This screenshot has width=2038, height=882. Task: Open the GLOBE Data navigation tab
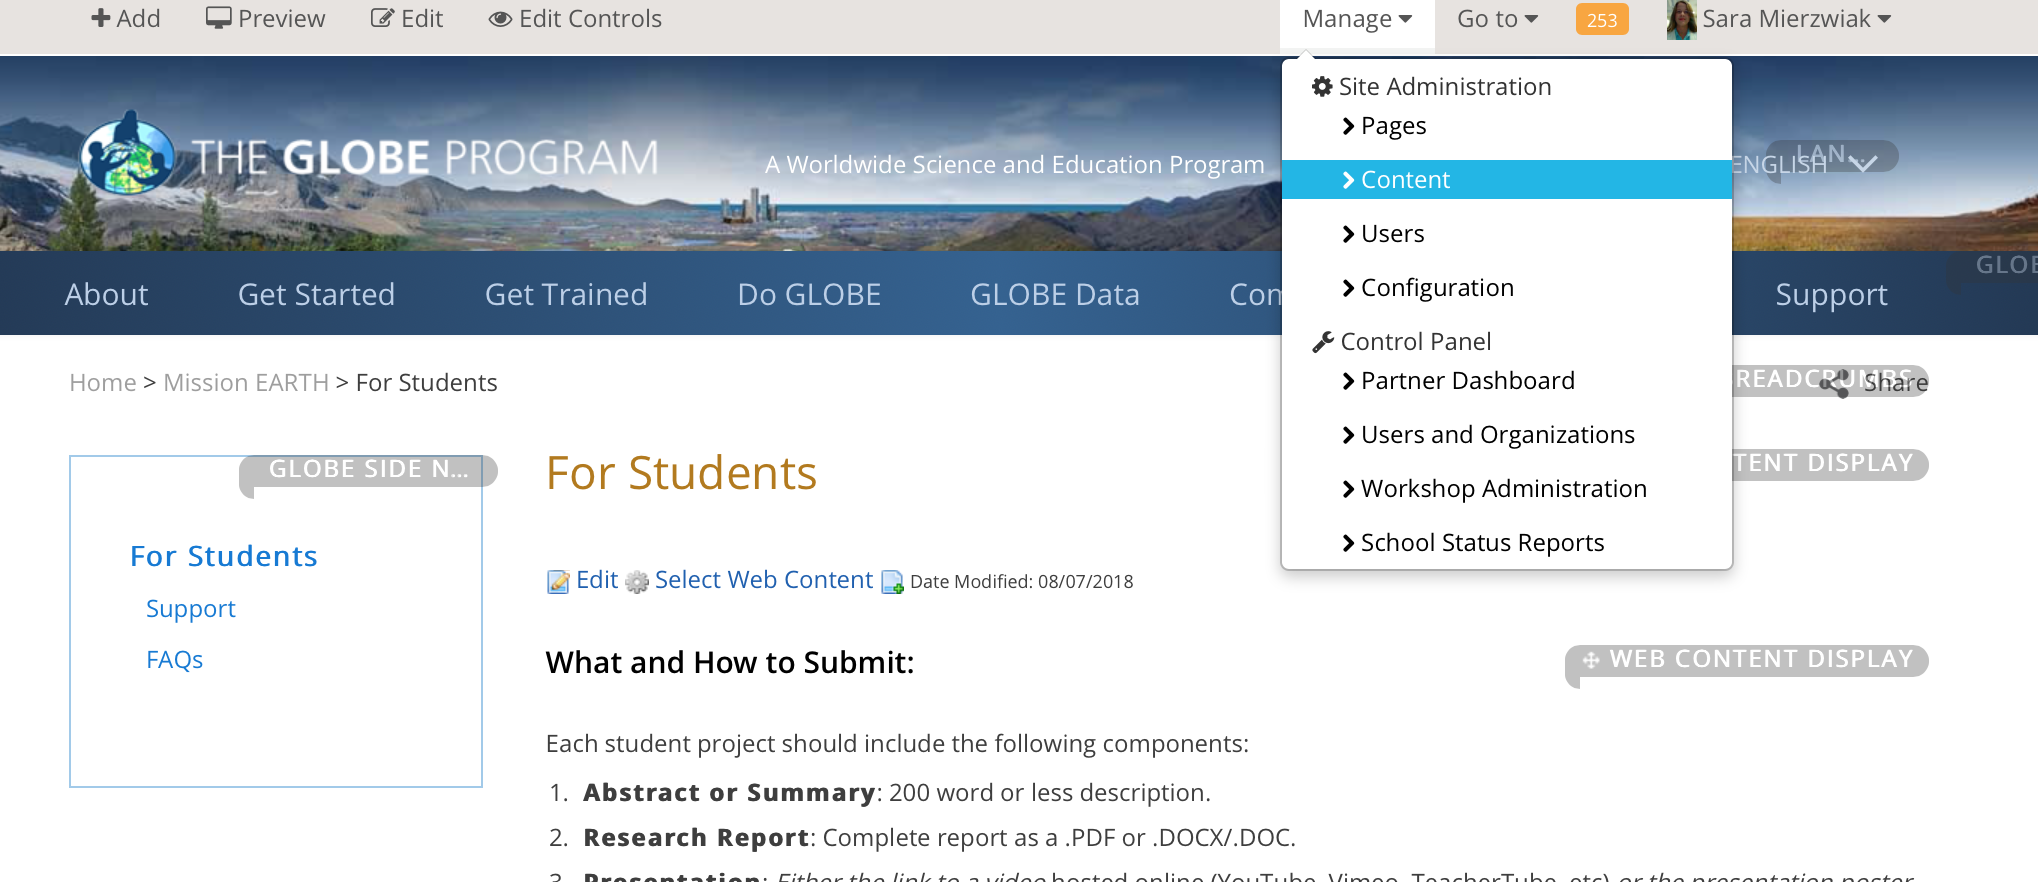tap(1055, 294)
